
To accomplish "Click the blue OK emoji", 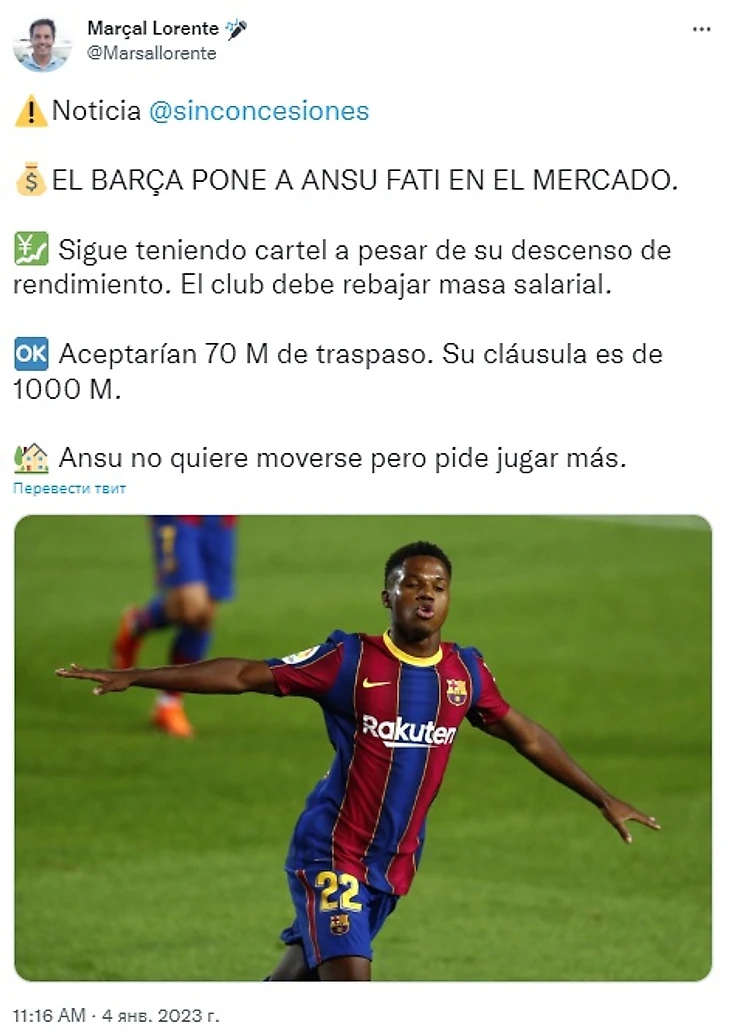I will click(x=31, y=354).
